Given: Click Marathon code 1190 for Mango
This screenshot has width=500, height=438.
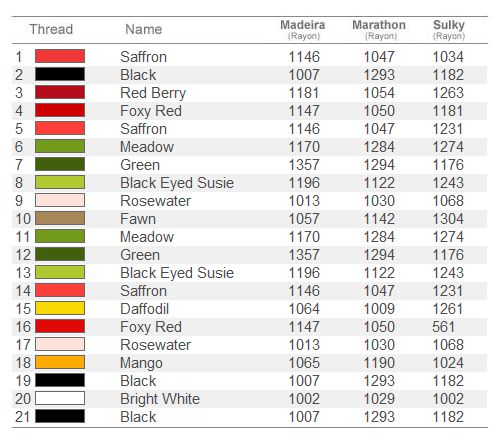Looking at the screenshot, I should click(x=379, y=363).
